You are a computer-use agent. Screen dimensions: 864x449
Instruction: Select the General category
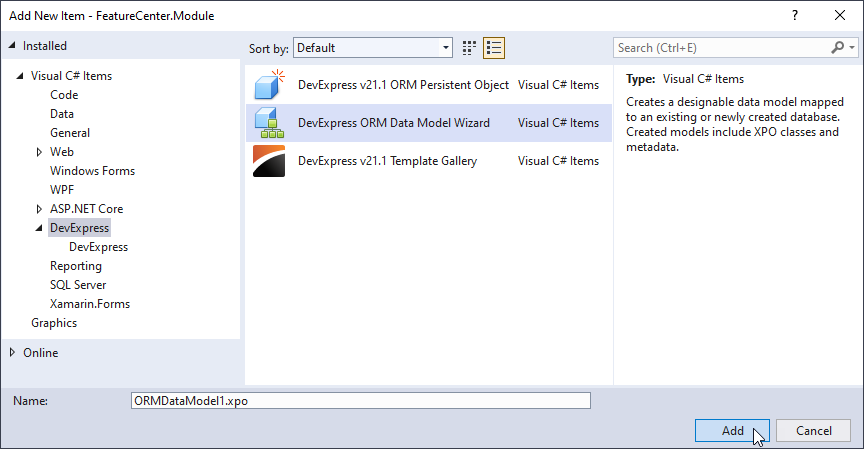70,133
